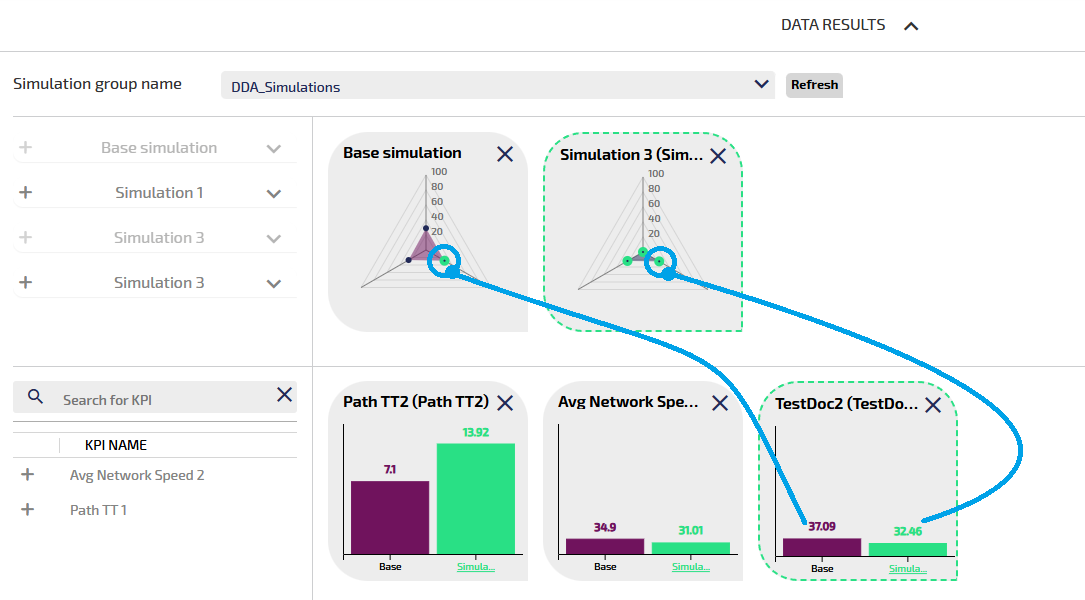Expand the Simulation 1 chevron
This screenshot has height=600, width=1085.
(x=274, y=194)
